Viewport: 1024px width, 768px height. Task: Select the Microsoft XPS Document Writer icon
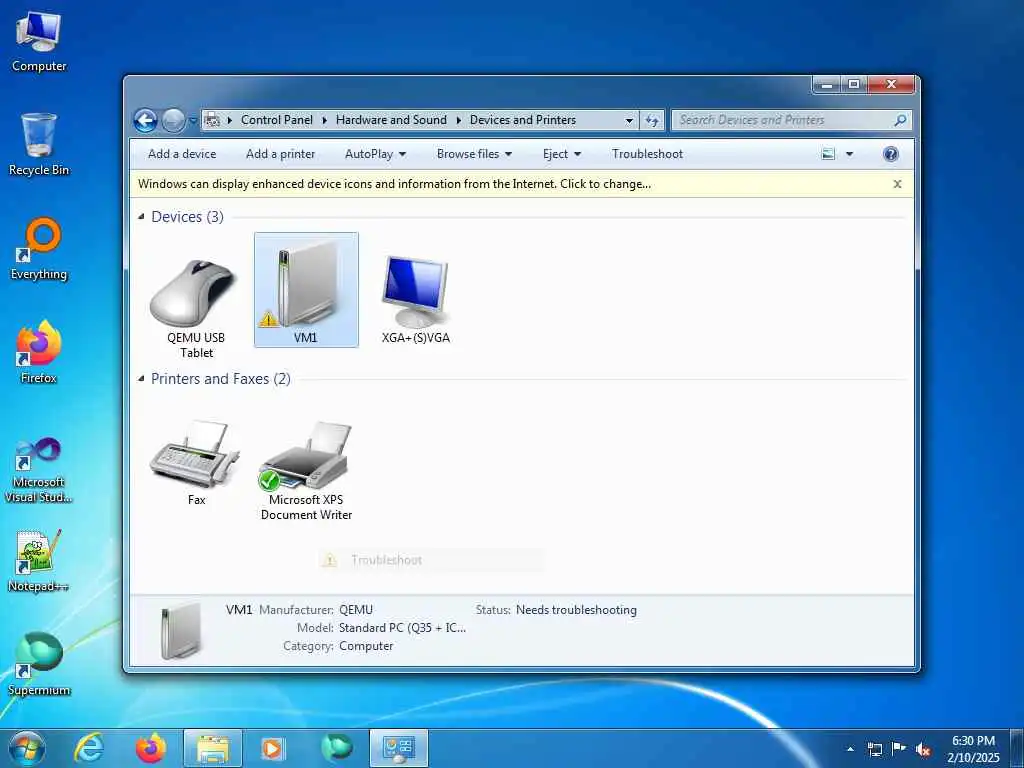point(306,456)
